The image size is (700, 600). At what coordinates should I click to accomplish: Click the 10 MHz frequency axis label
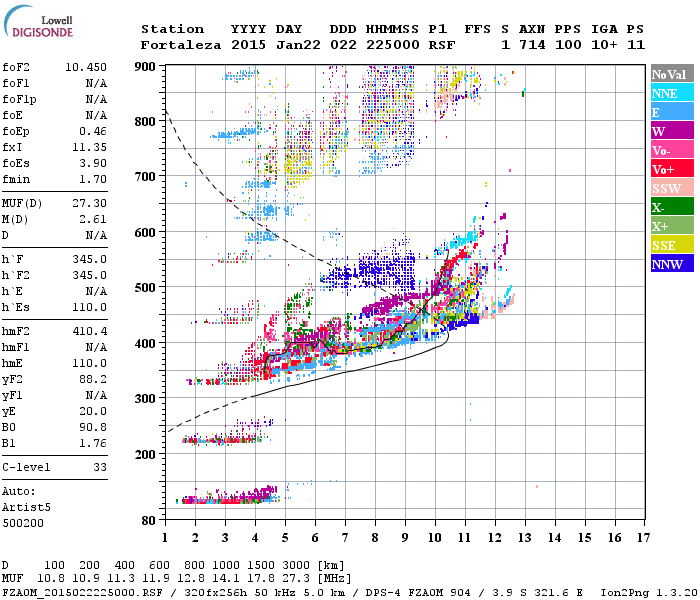(435, 538)
